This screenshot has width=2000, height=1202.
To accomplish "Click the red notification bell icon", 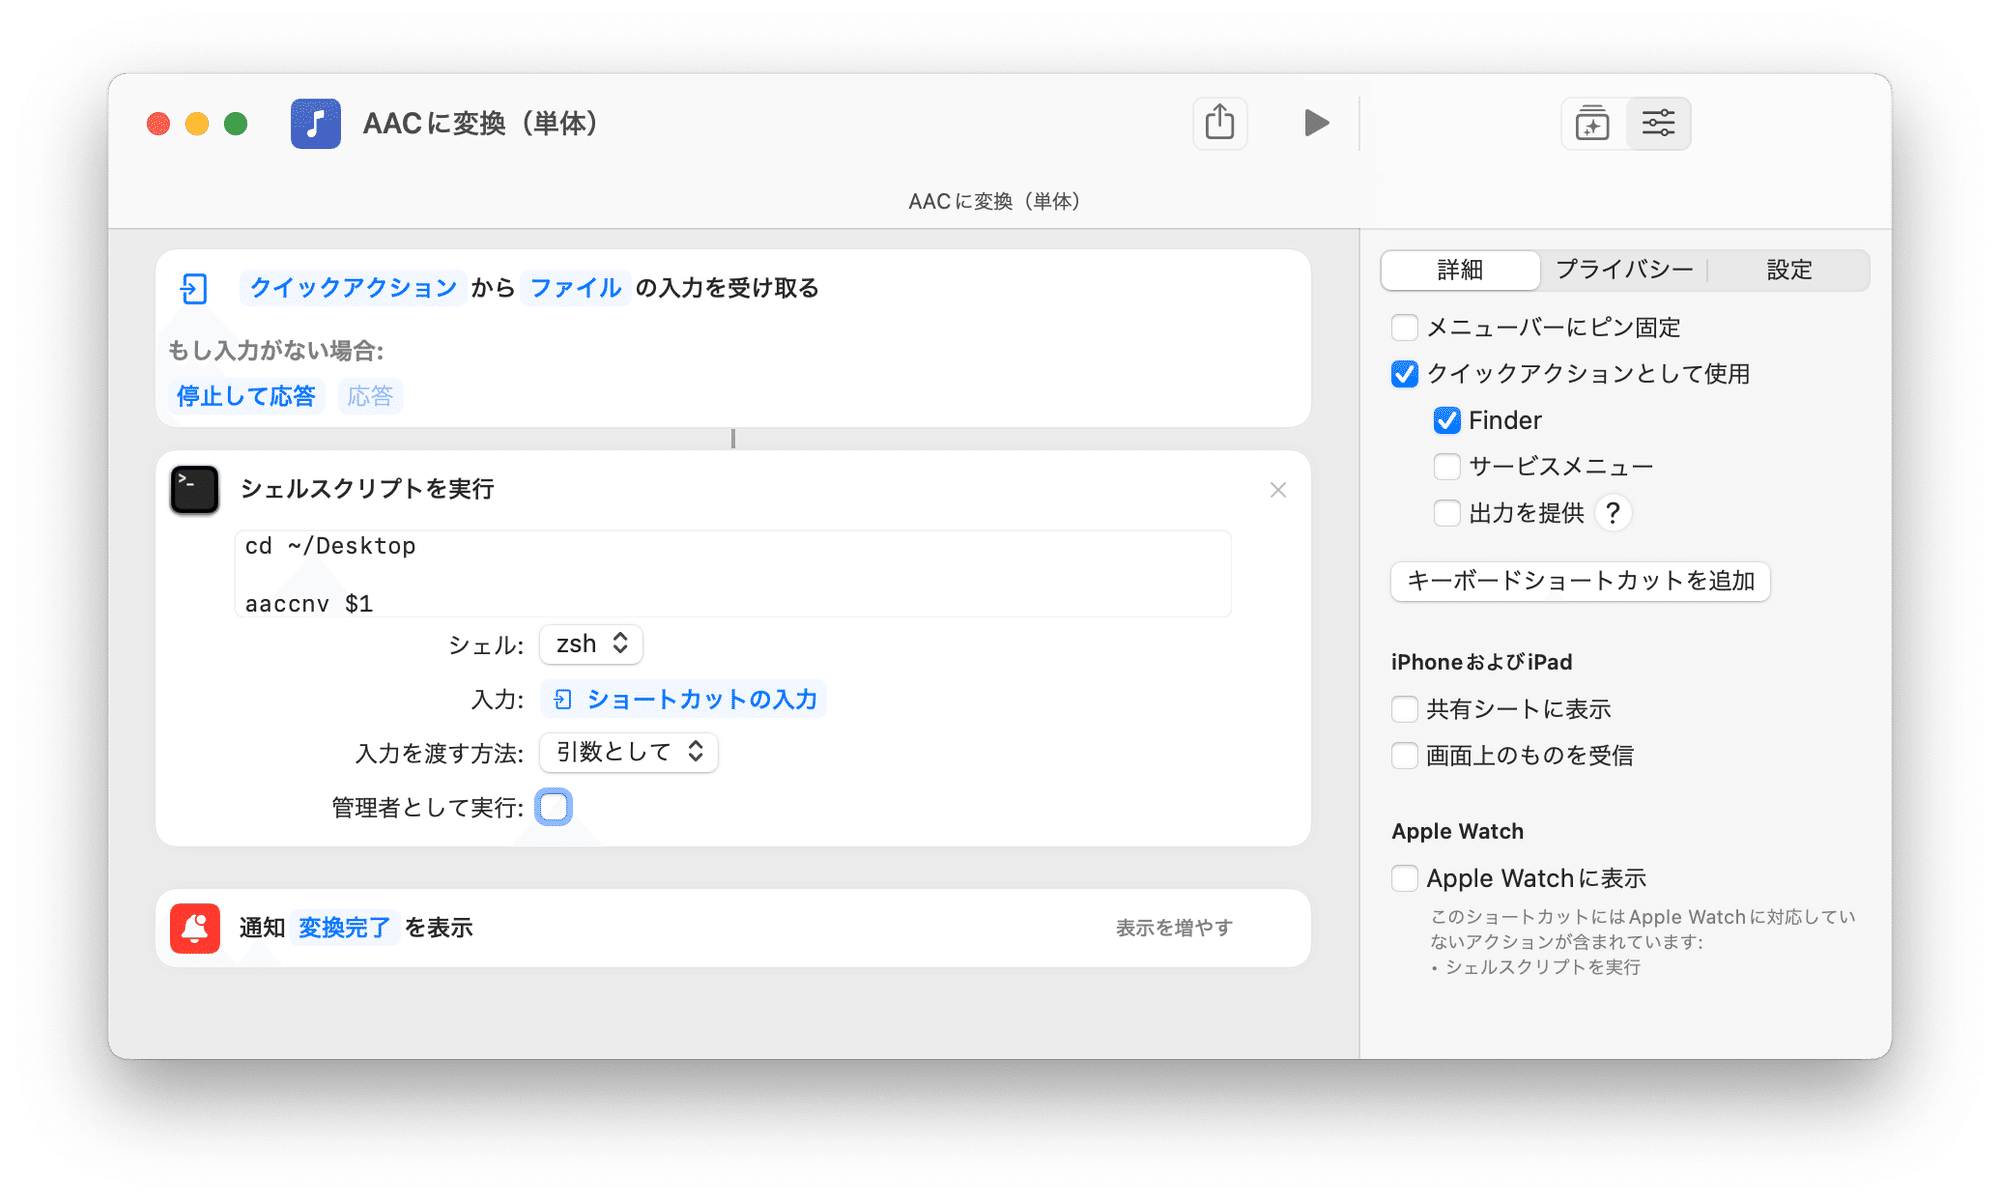I will [x=194, y=927].
